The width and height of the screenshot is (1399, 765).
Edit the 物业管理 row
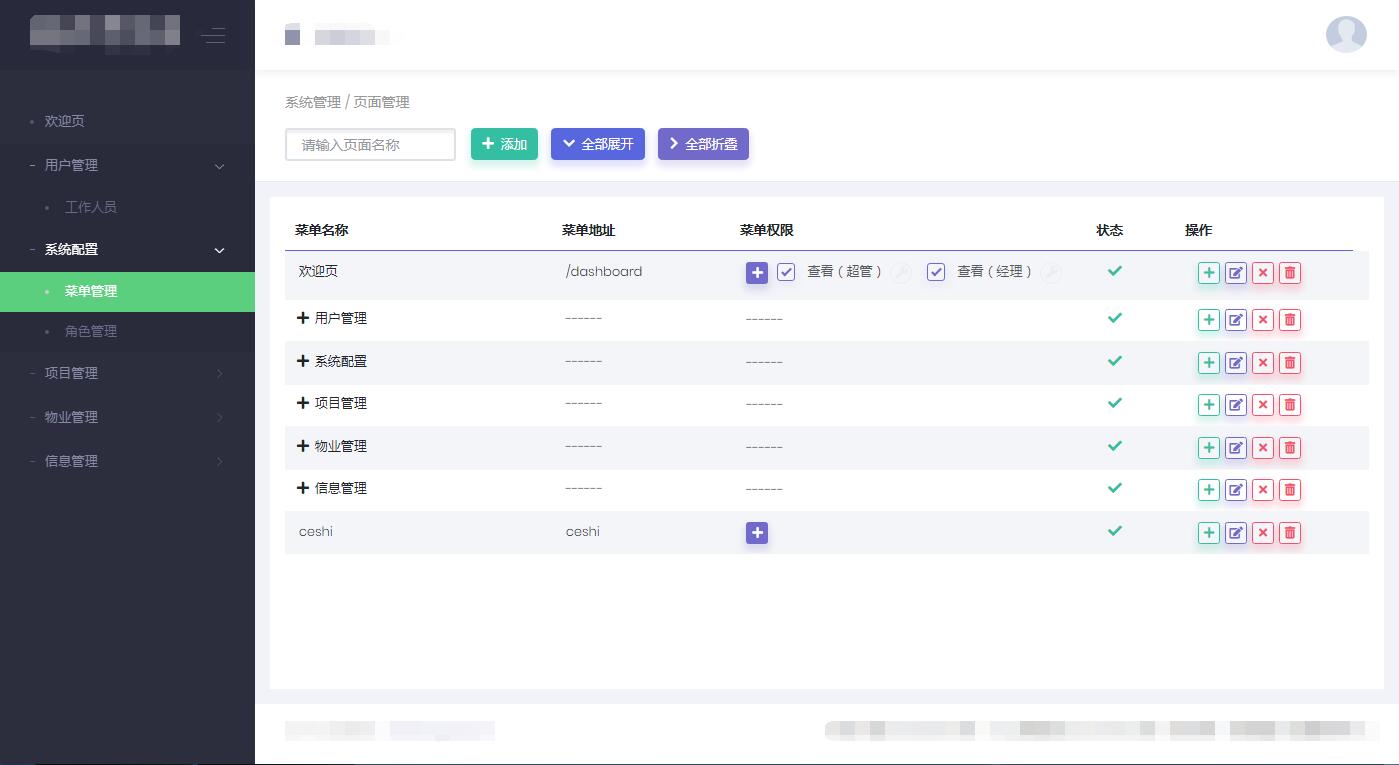[1236, 448]
